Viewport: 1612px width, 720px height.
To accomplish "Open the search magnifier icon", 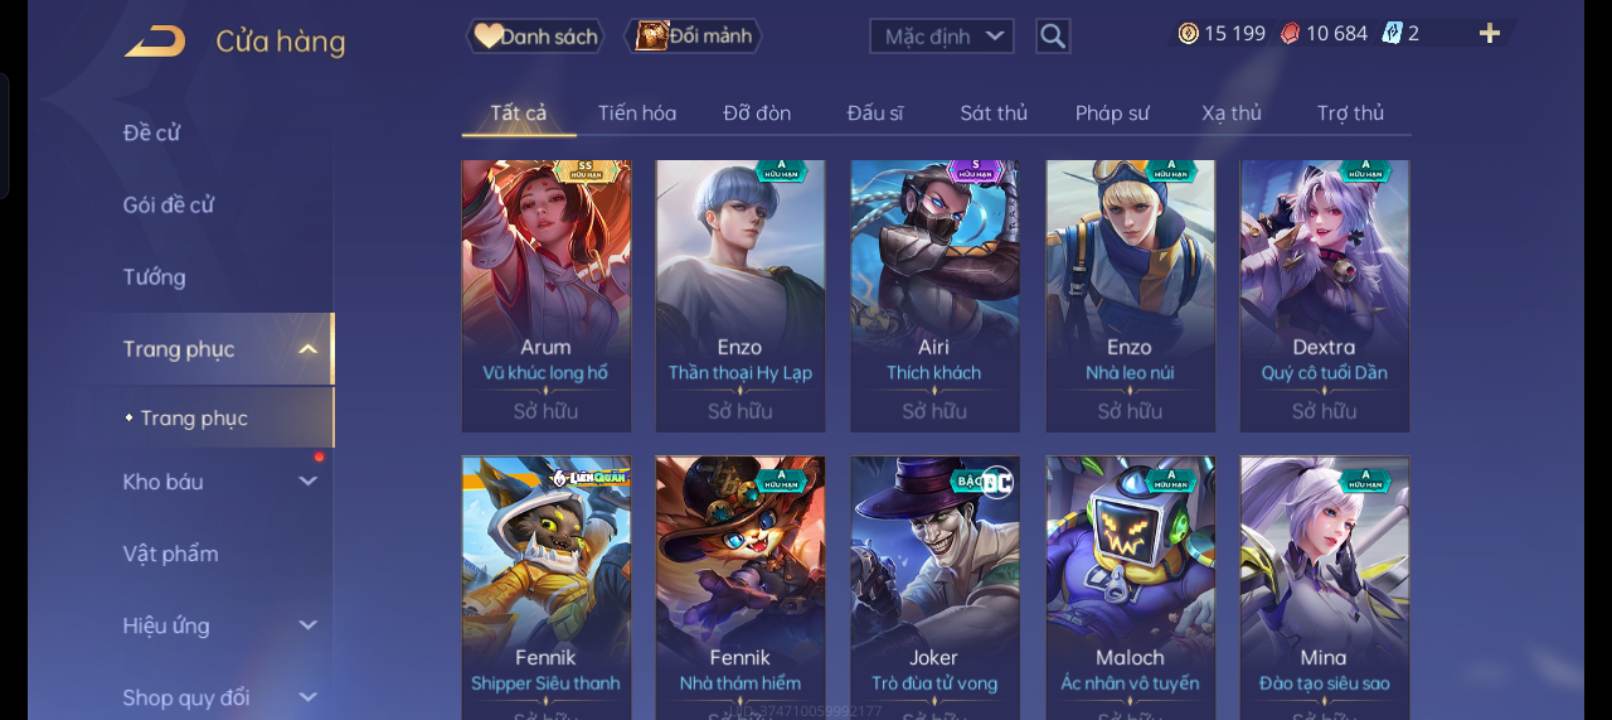I will 1052,37.
